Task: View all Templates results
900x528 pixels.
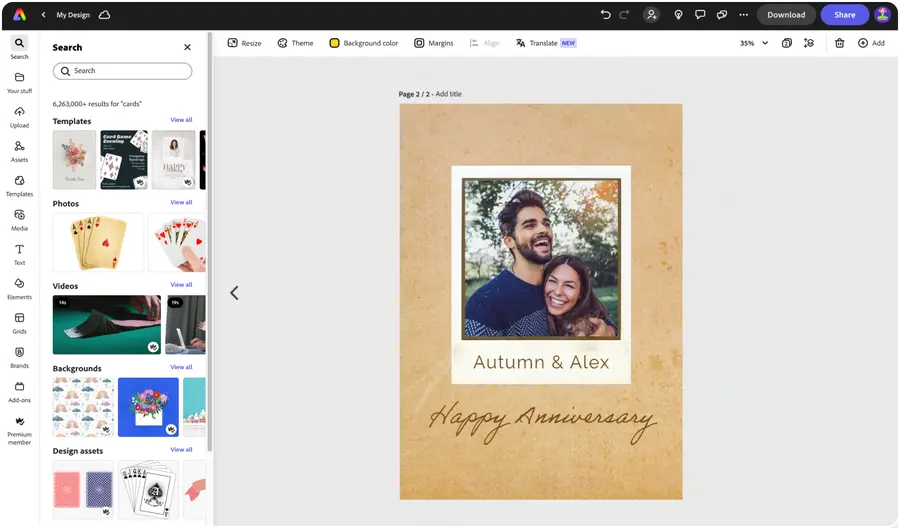Action: click(x=181, y=120)
